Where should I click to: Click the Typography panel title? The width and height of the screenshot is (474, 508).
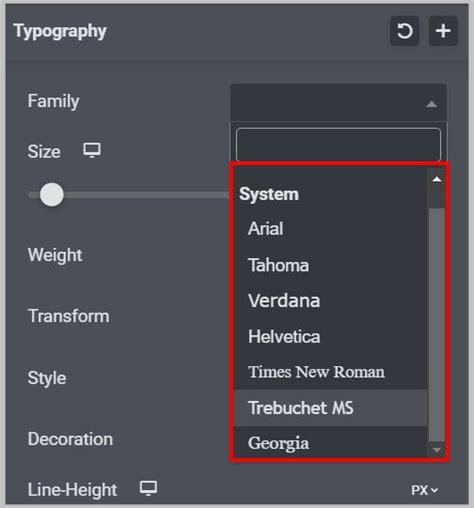click(x=60, y=32)
